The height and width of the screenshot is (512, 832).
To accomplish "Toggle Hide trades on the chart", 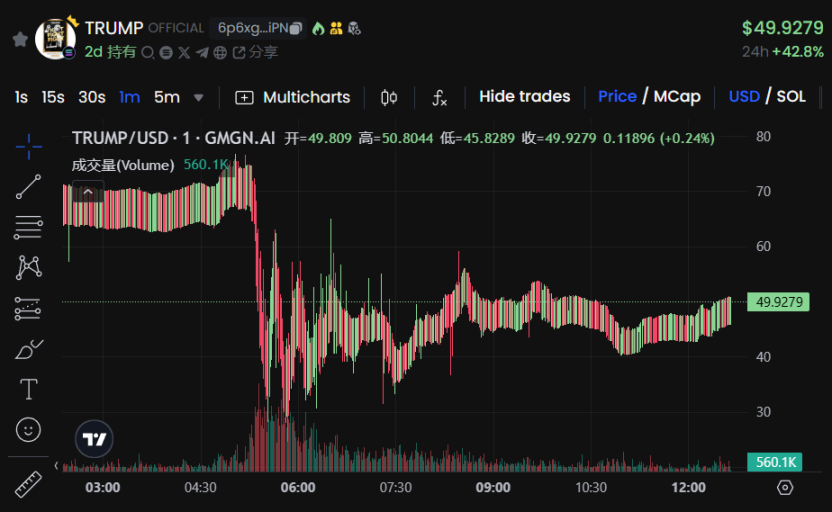I will [524, 97].
